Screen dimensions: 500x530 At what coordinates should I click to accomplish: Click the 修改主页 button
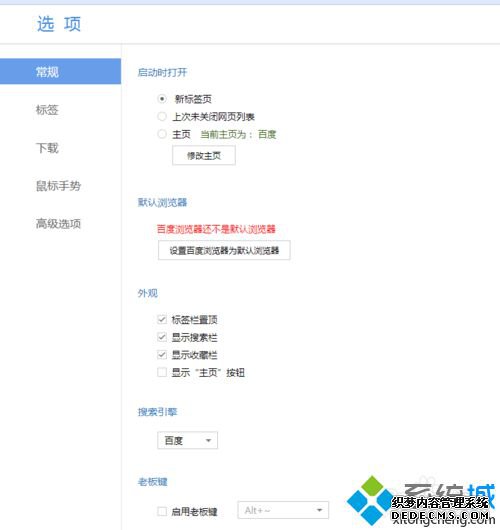click(204, 155)
